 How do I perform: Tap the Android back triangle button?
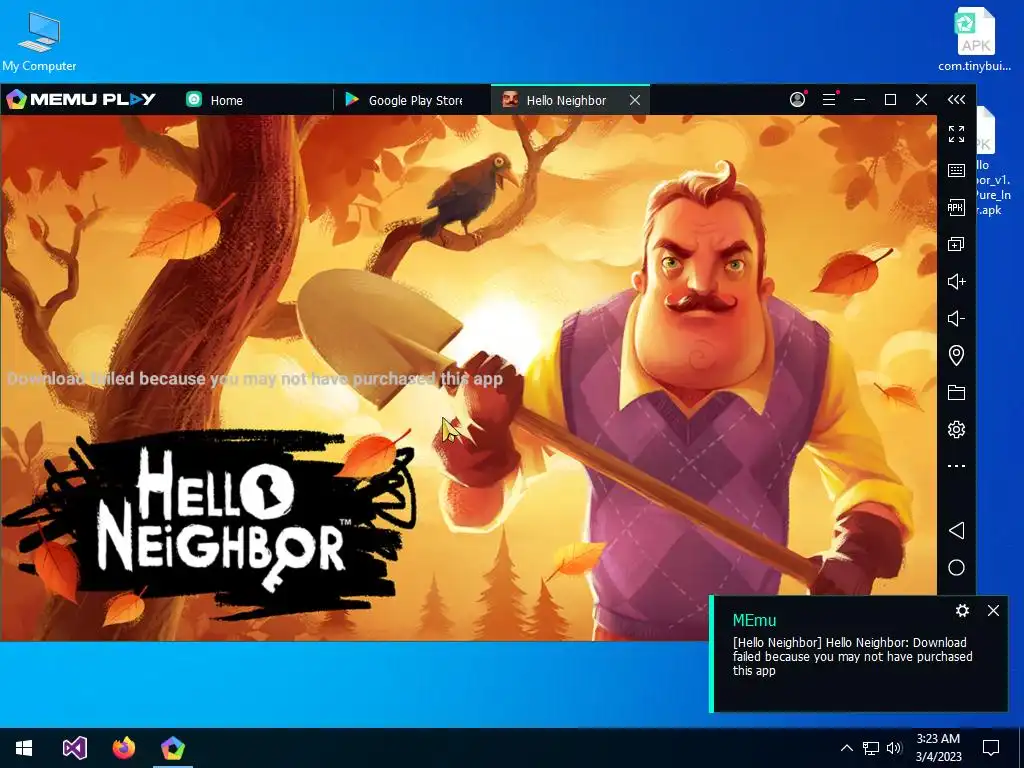(956, 530)
